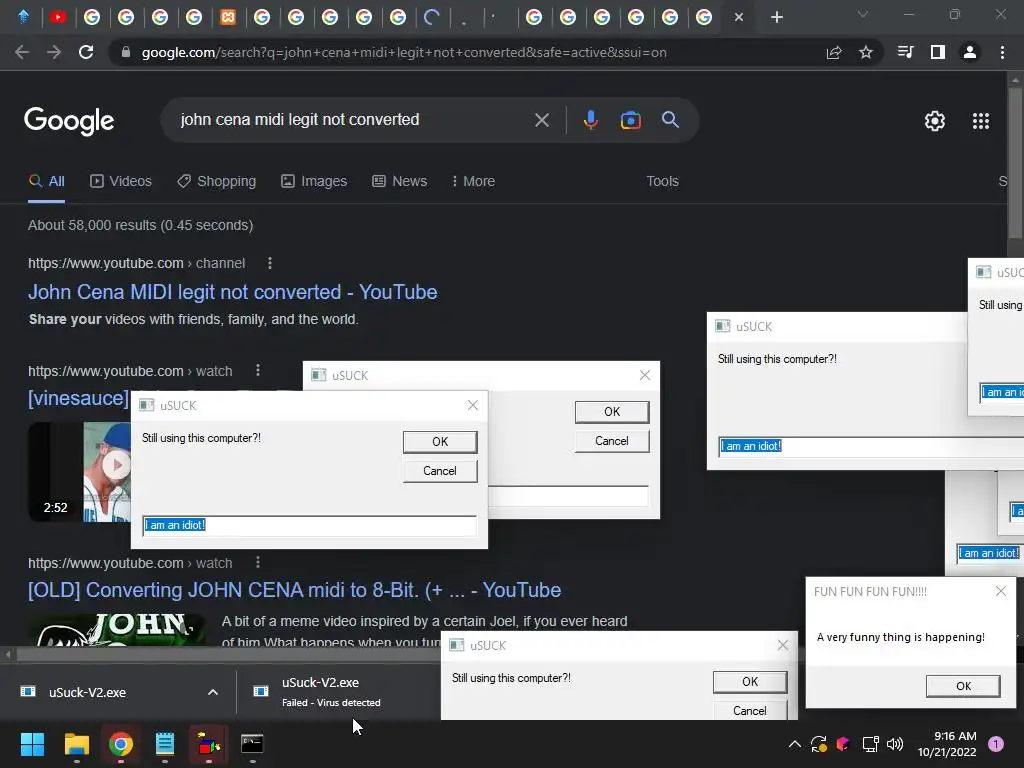Open Google Lens image search icon
1024x768 pixels.
pos(630,120)
